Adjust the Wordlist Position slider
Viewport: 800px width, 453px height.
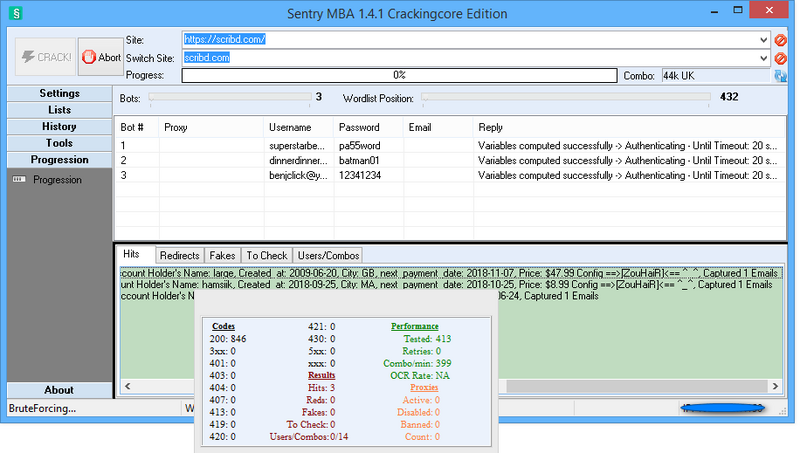tap(566, 97)
